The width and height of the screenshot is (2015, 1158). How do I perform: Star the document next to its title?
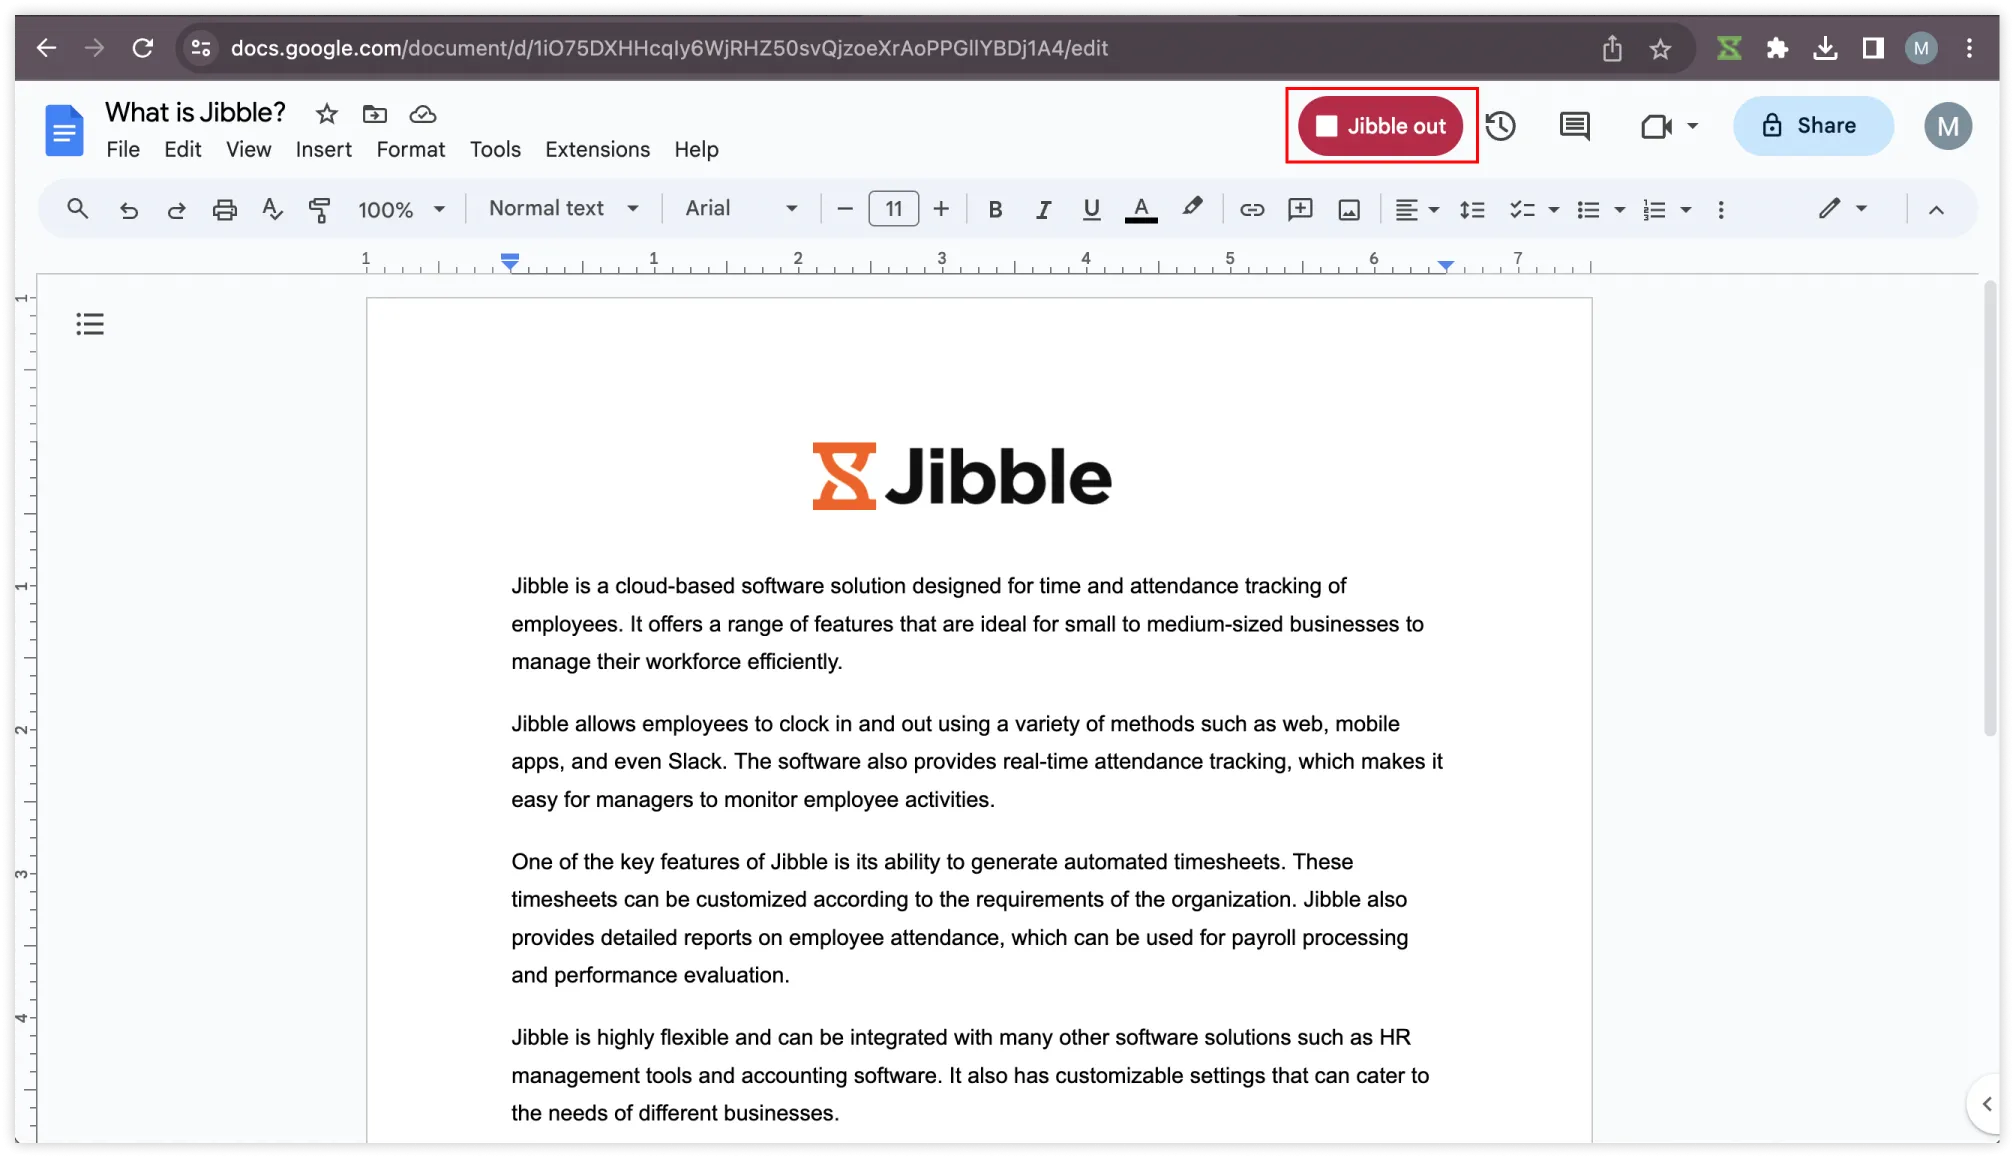tap(325, 114)
